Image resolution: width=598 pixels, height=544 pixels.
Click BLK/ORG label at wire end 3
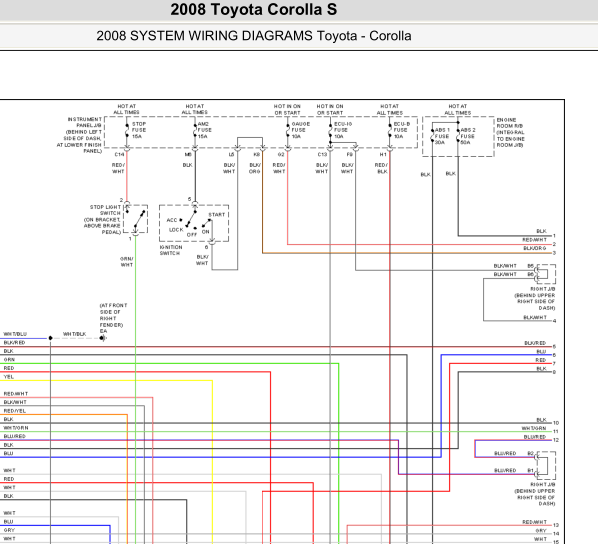tap(535, 248)
